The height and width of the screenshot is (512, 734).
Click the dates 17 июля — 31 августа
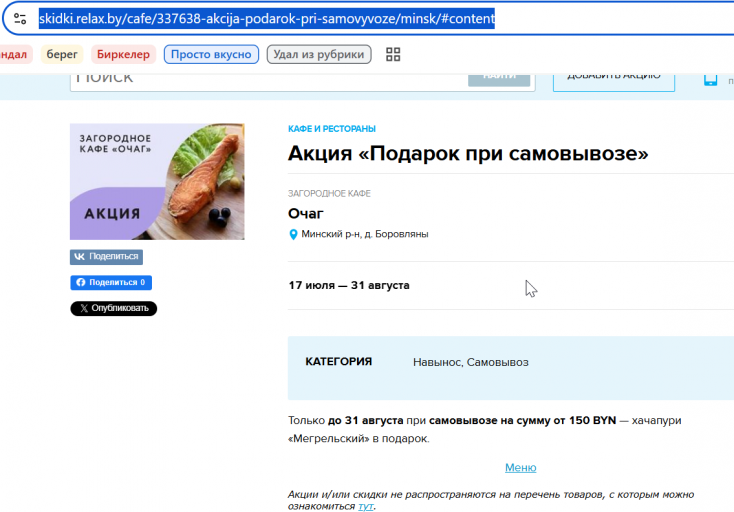[349, 285]
